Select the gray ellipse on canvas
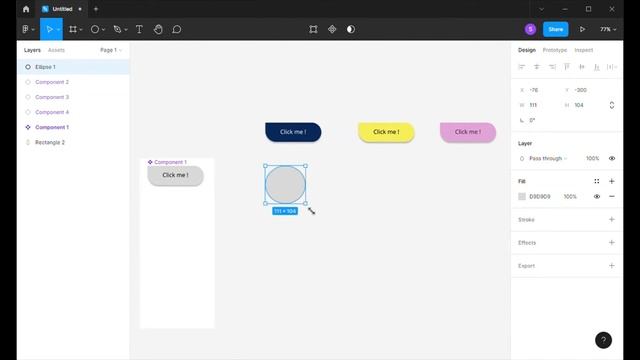640x360 pixels. (285, 184)
